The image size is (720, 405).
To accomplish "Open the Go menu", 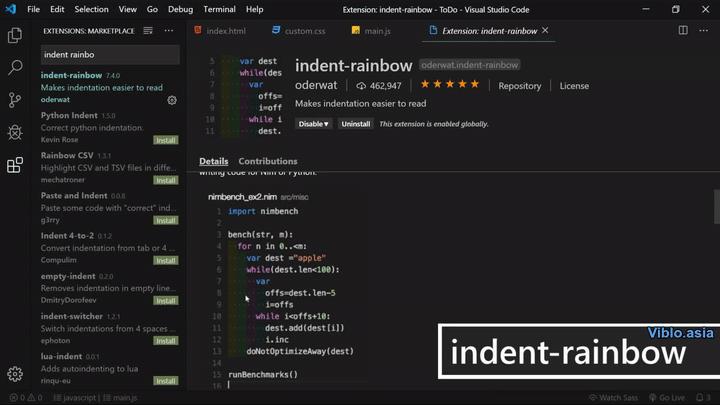I will (152, 9).
